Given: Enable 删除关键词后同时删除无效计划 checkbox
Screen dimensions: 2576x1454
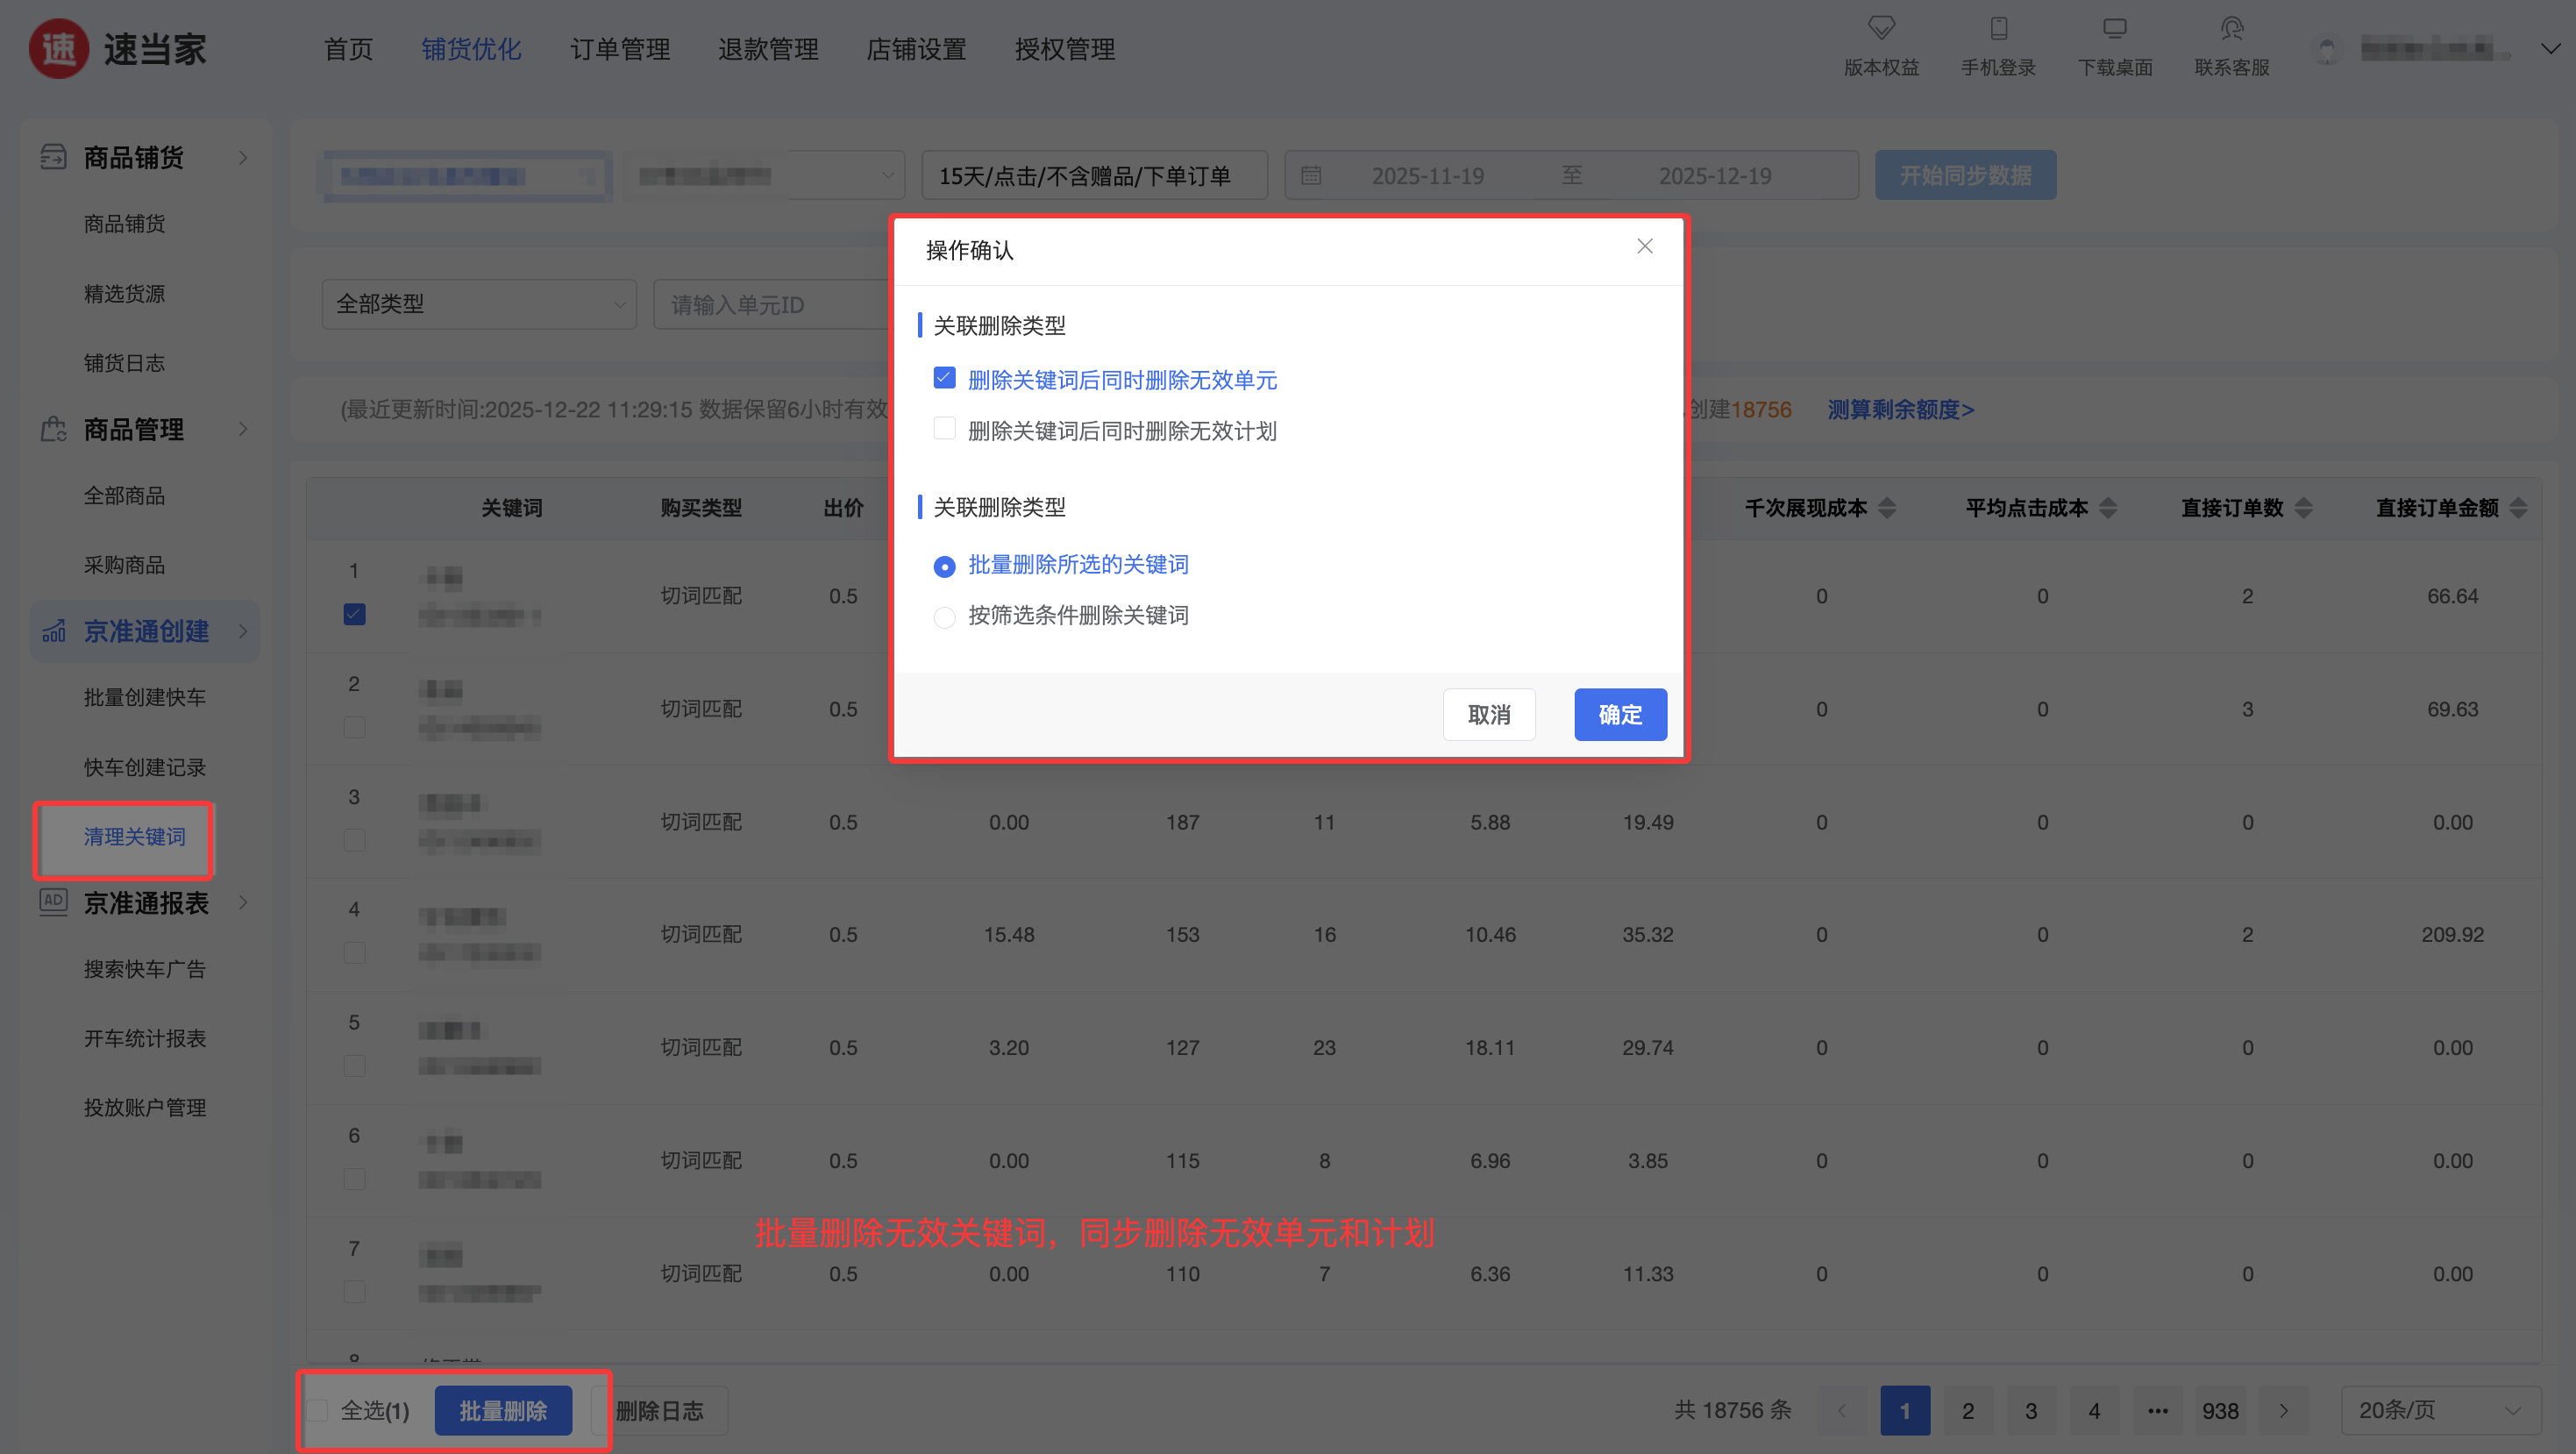Looking at the screenshot, I should point(944,429).
